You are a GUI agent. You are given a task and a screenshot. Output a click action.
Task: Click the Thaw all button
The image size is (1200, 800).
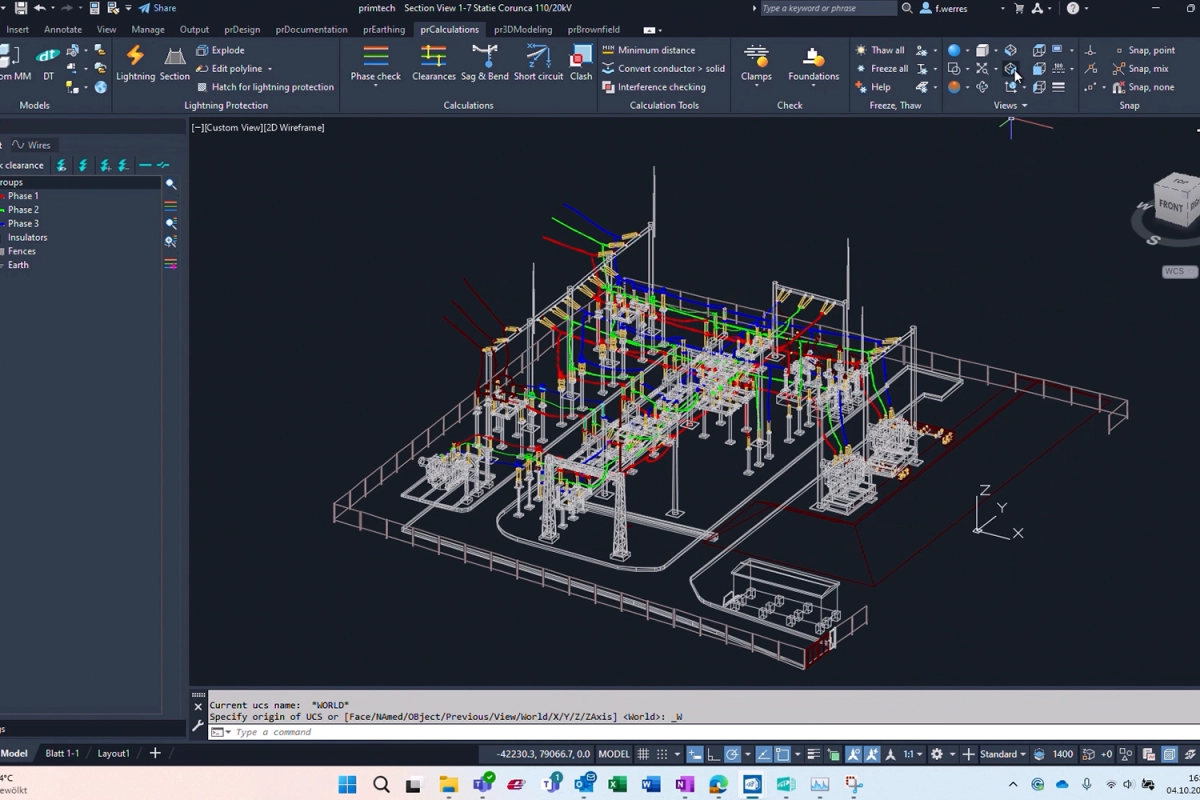[x=880, y=50]
